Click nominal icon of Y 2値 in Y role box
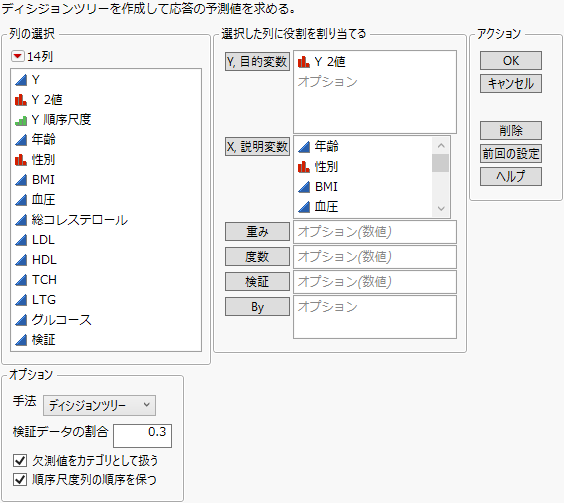This screenshot has width=564, height=503. (x=304, y=62)
